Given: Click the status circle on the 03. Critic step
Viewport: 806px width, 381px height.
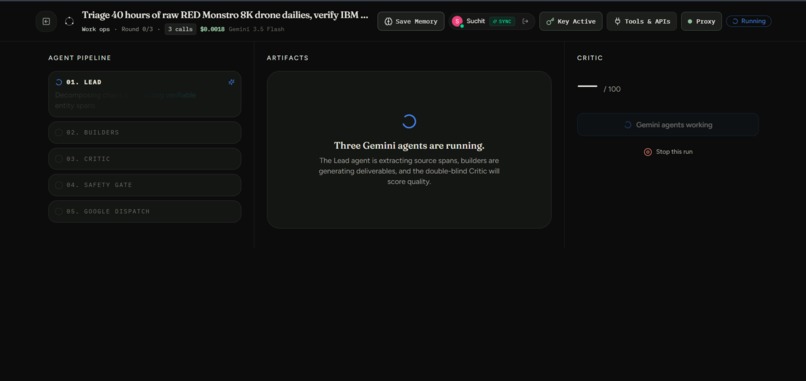Looking at the screenshot, I should coord(59,159).
